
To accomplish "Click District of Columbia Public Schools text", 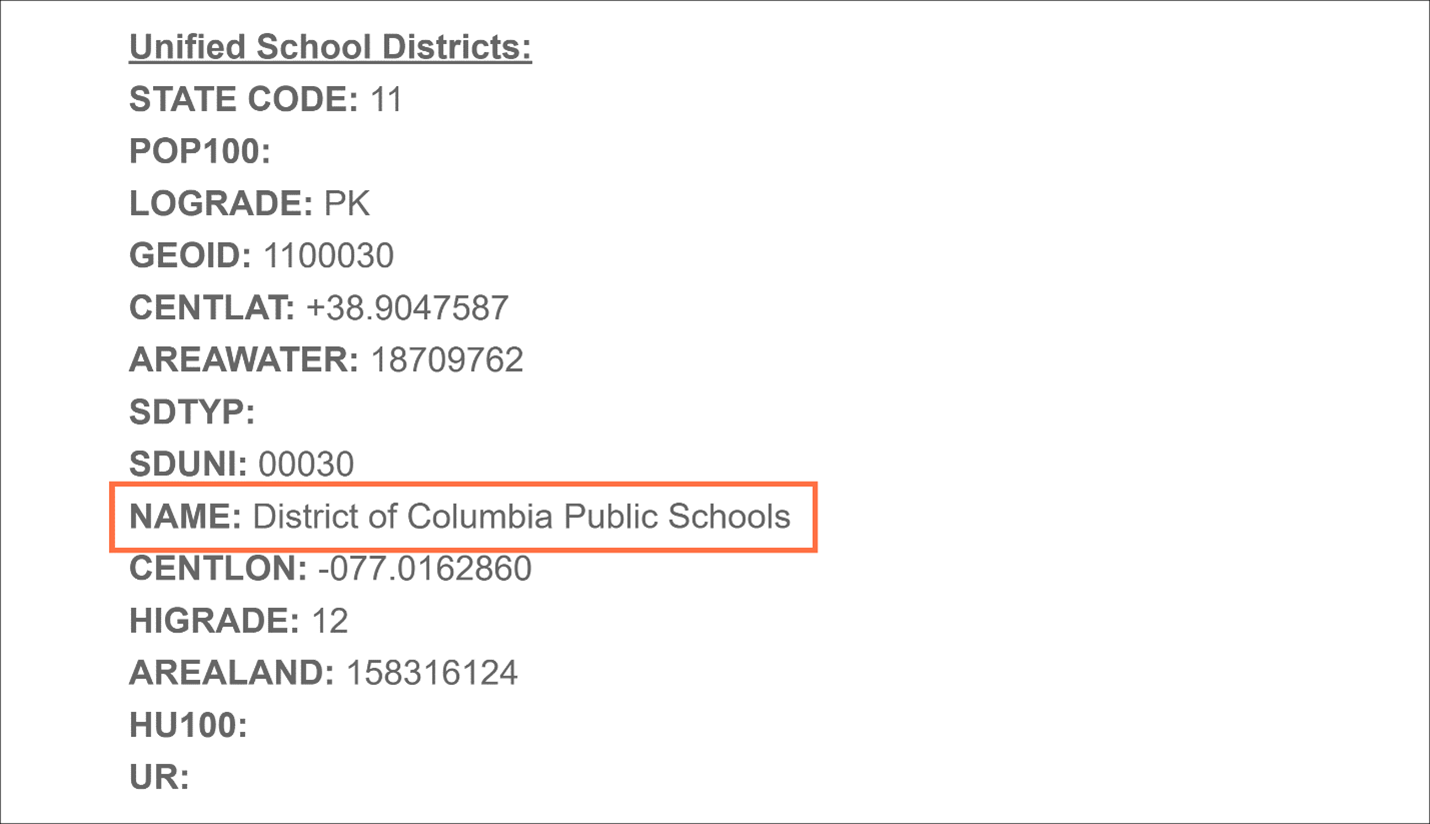I will click(521, 516).
